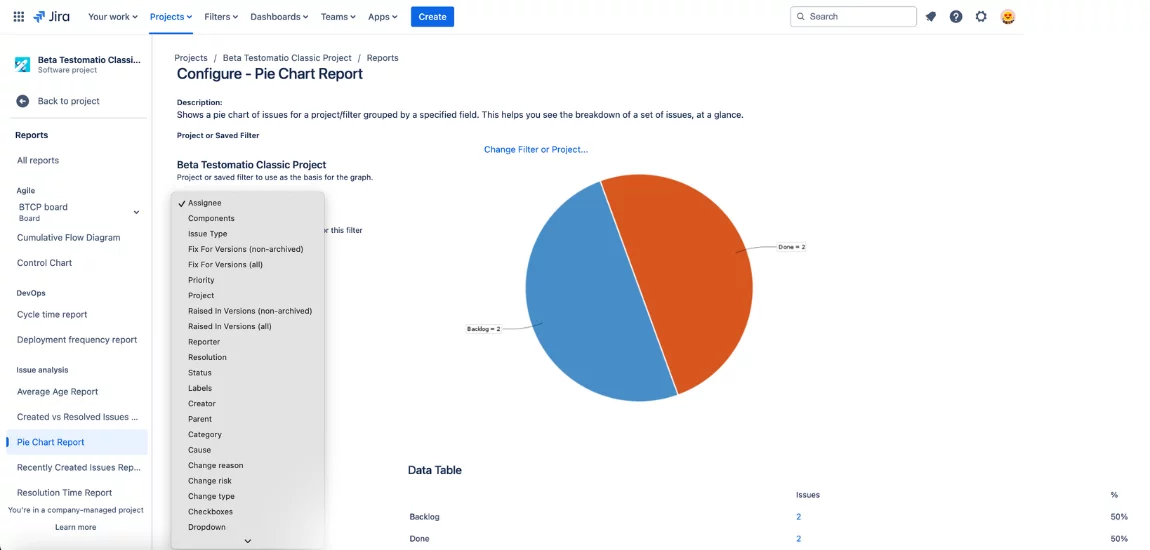The height and width of the screenshot is (550, 1150).
Task: Open the help question mark icon
Action: [x=956, y=16]
